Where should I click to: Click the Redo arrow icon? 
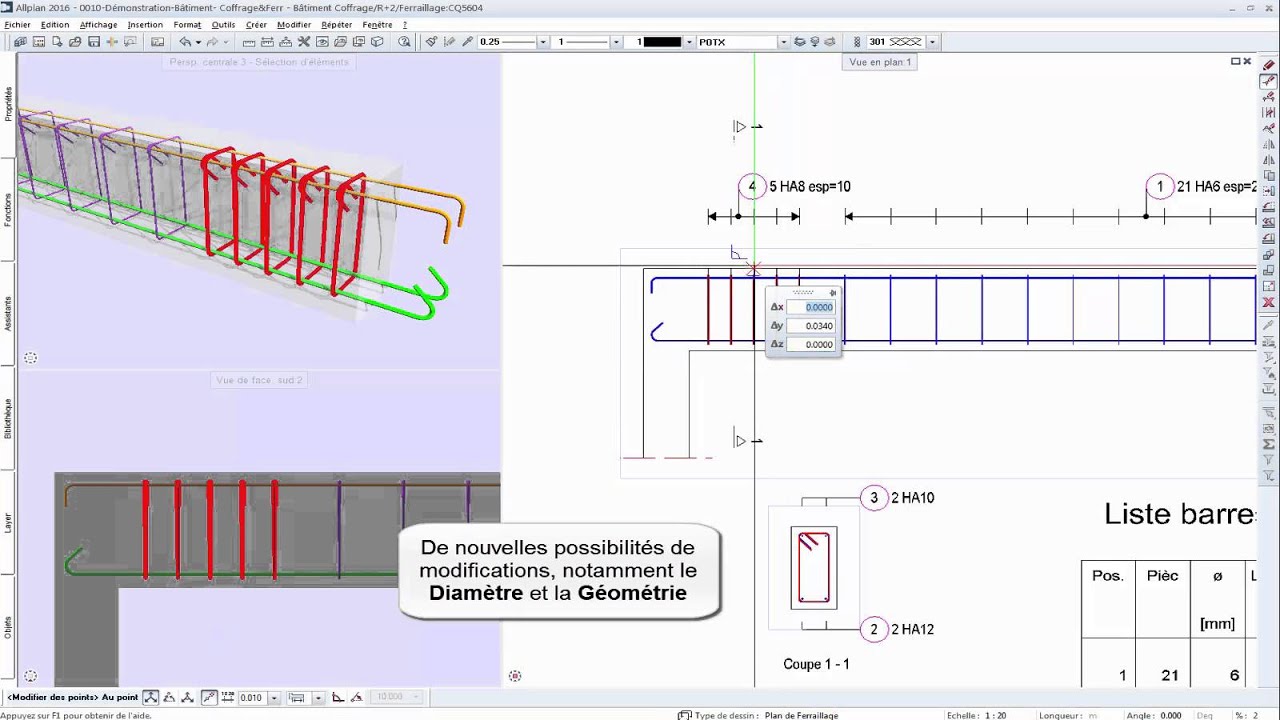(x=212, y=42)
